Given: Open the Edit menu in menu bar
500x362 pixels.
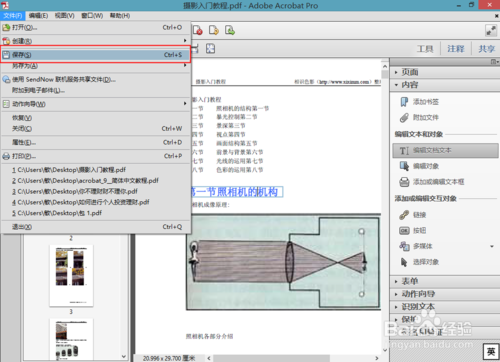Looking at the screenshot, I should 38,16.
